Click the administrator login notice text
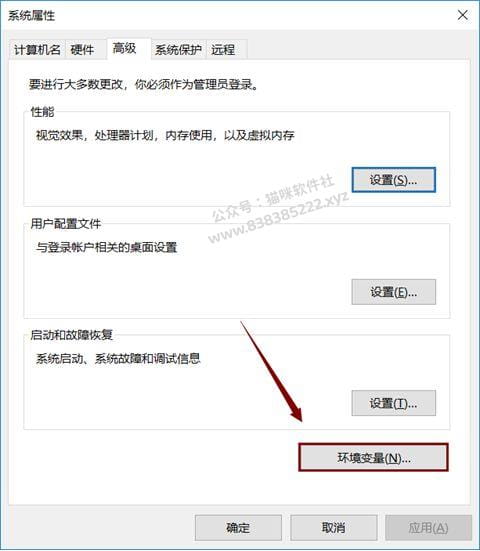The height and width of the screenshot is (551, 480). click(x=144, y=84)
